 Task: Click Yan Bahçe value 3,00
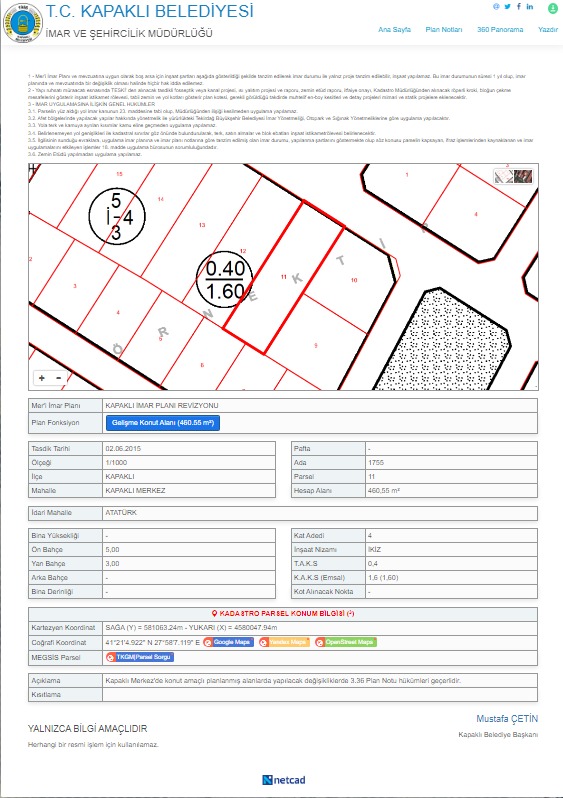112,563
